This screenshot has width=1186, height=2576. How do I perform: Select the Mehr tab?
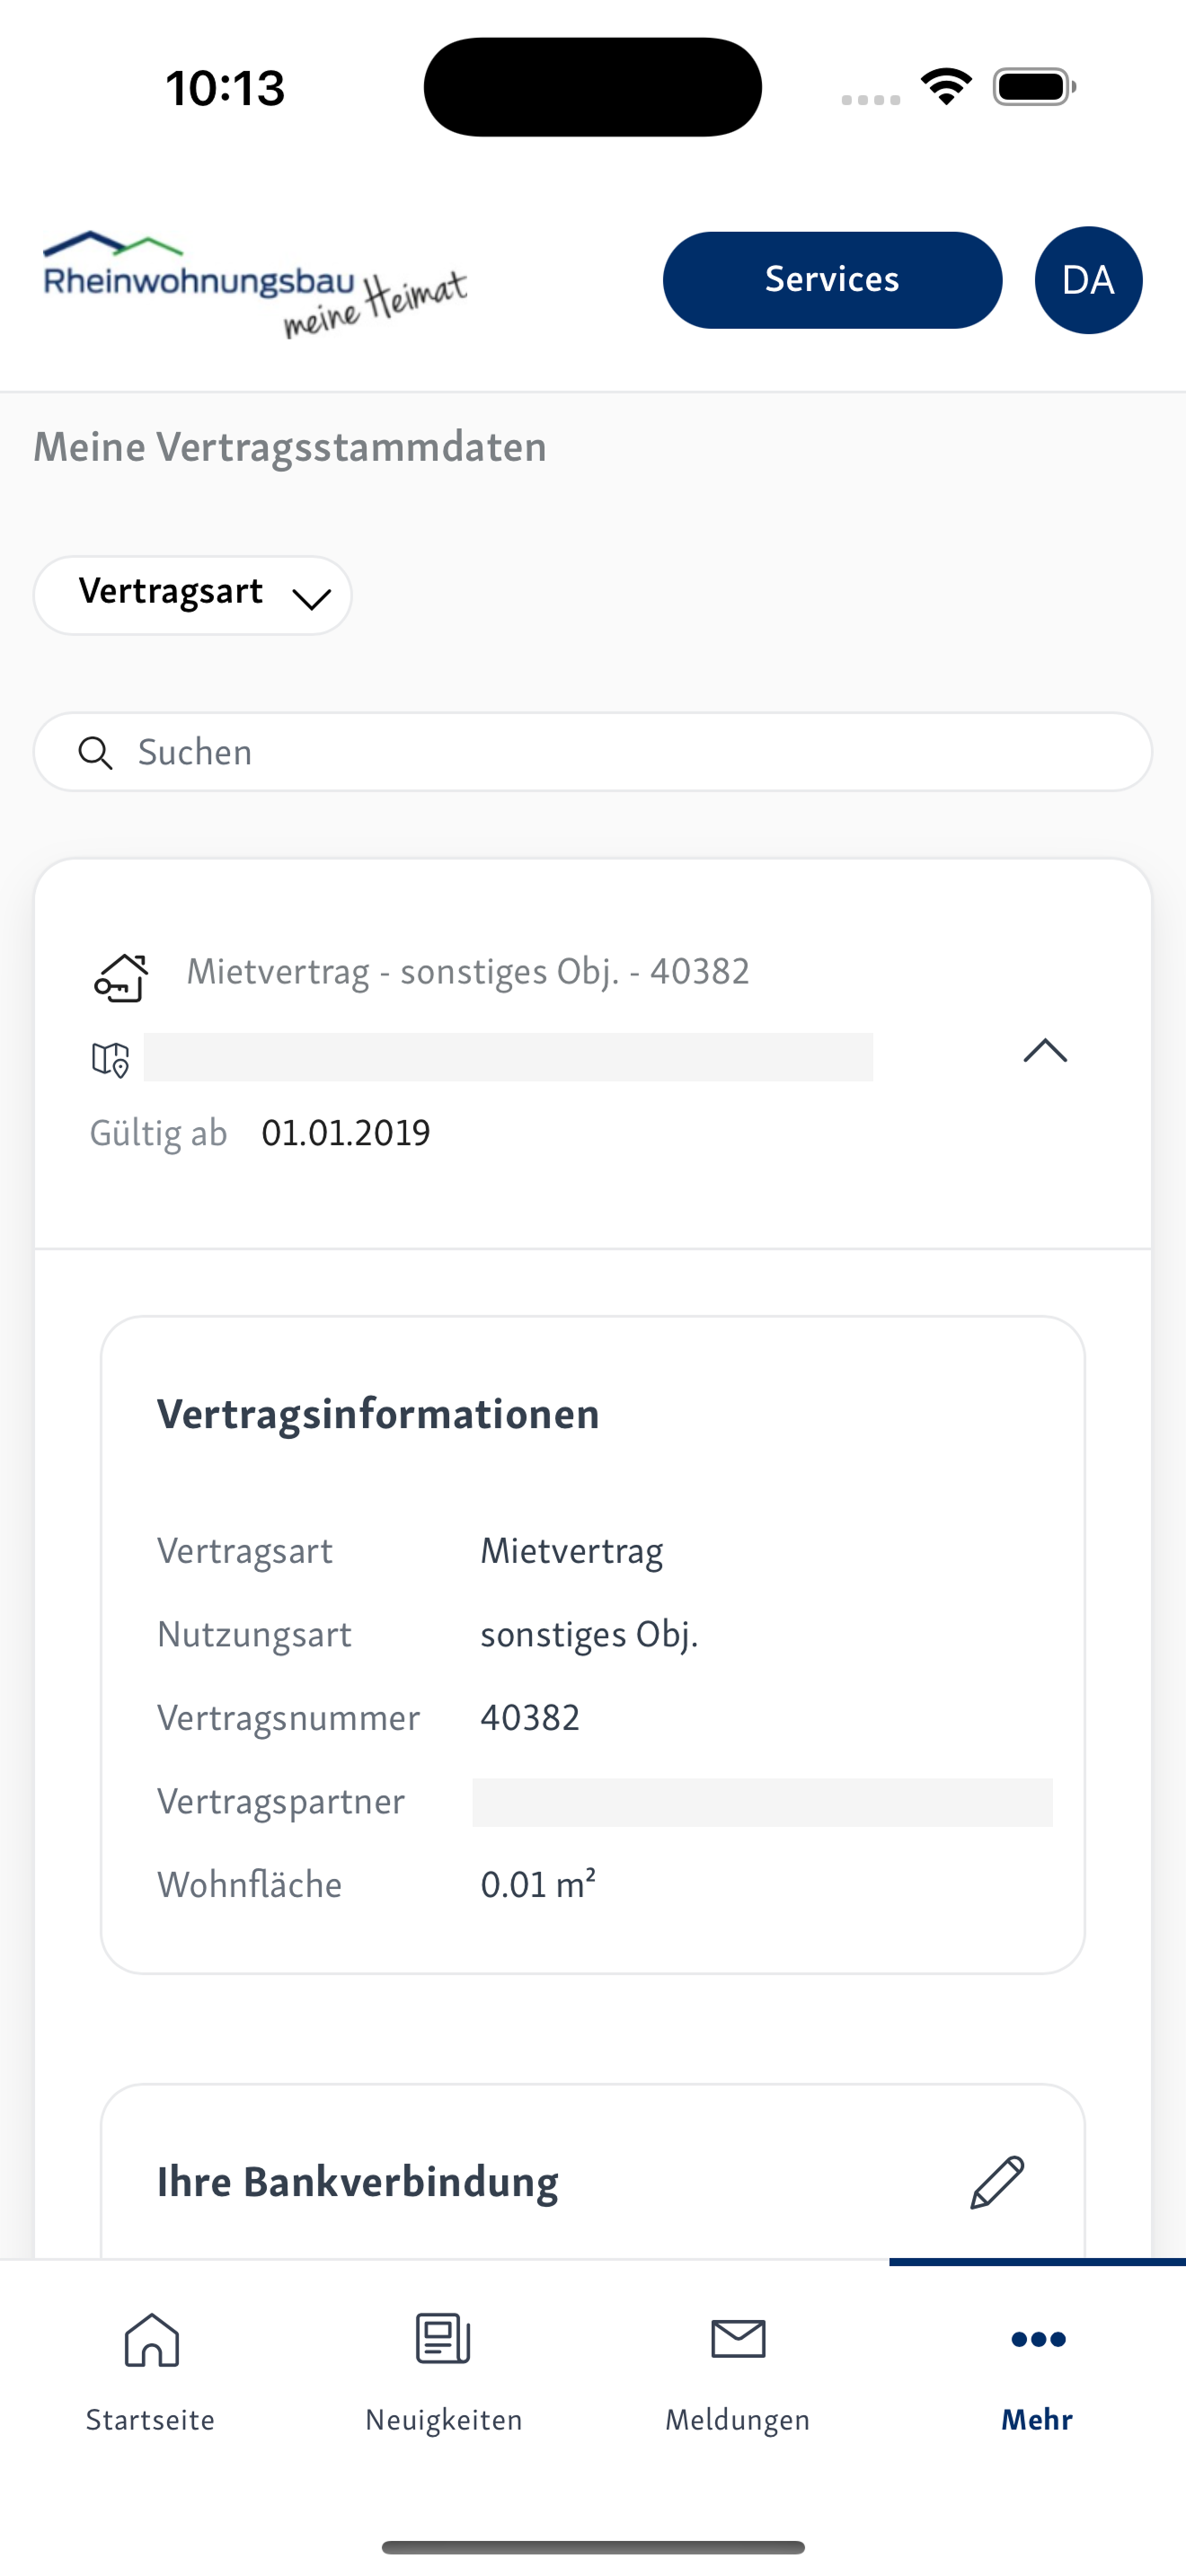click(x=1037, y=2372)
